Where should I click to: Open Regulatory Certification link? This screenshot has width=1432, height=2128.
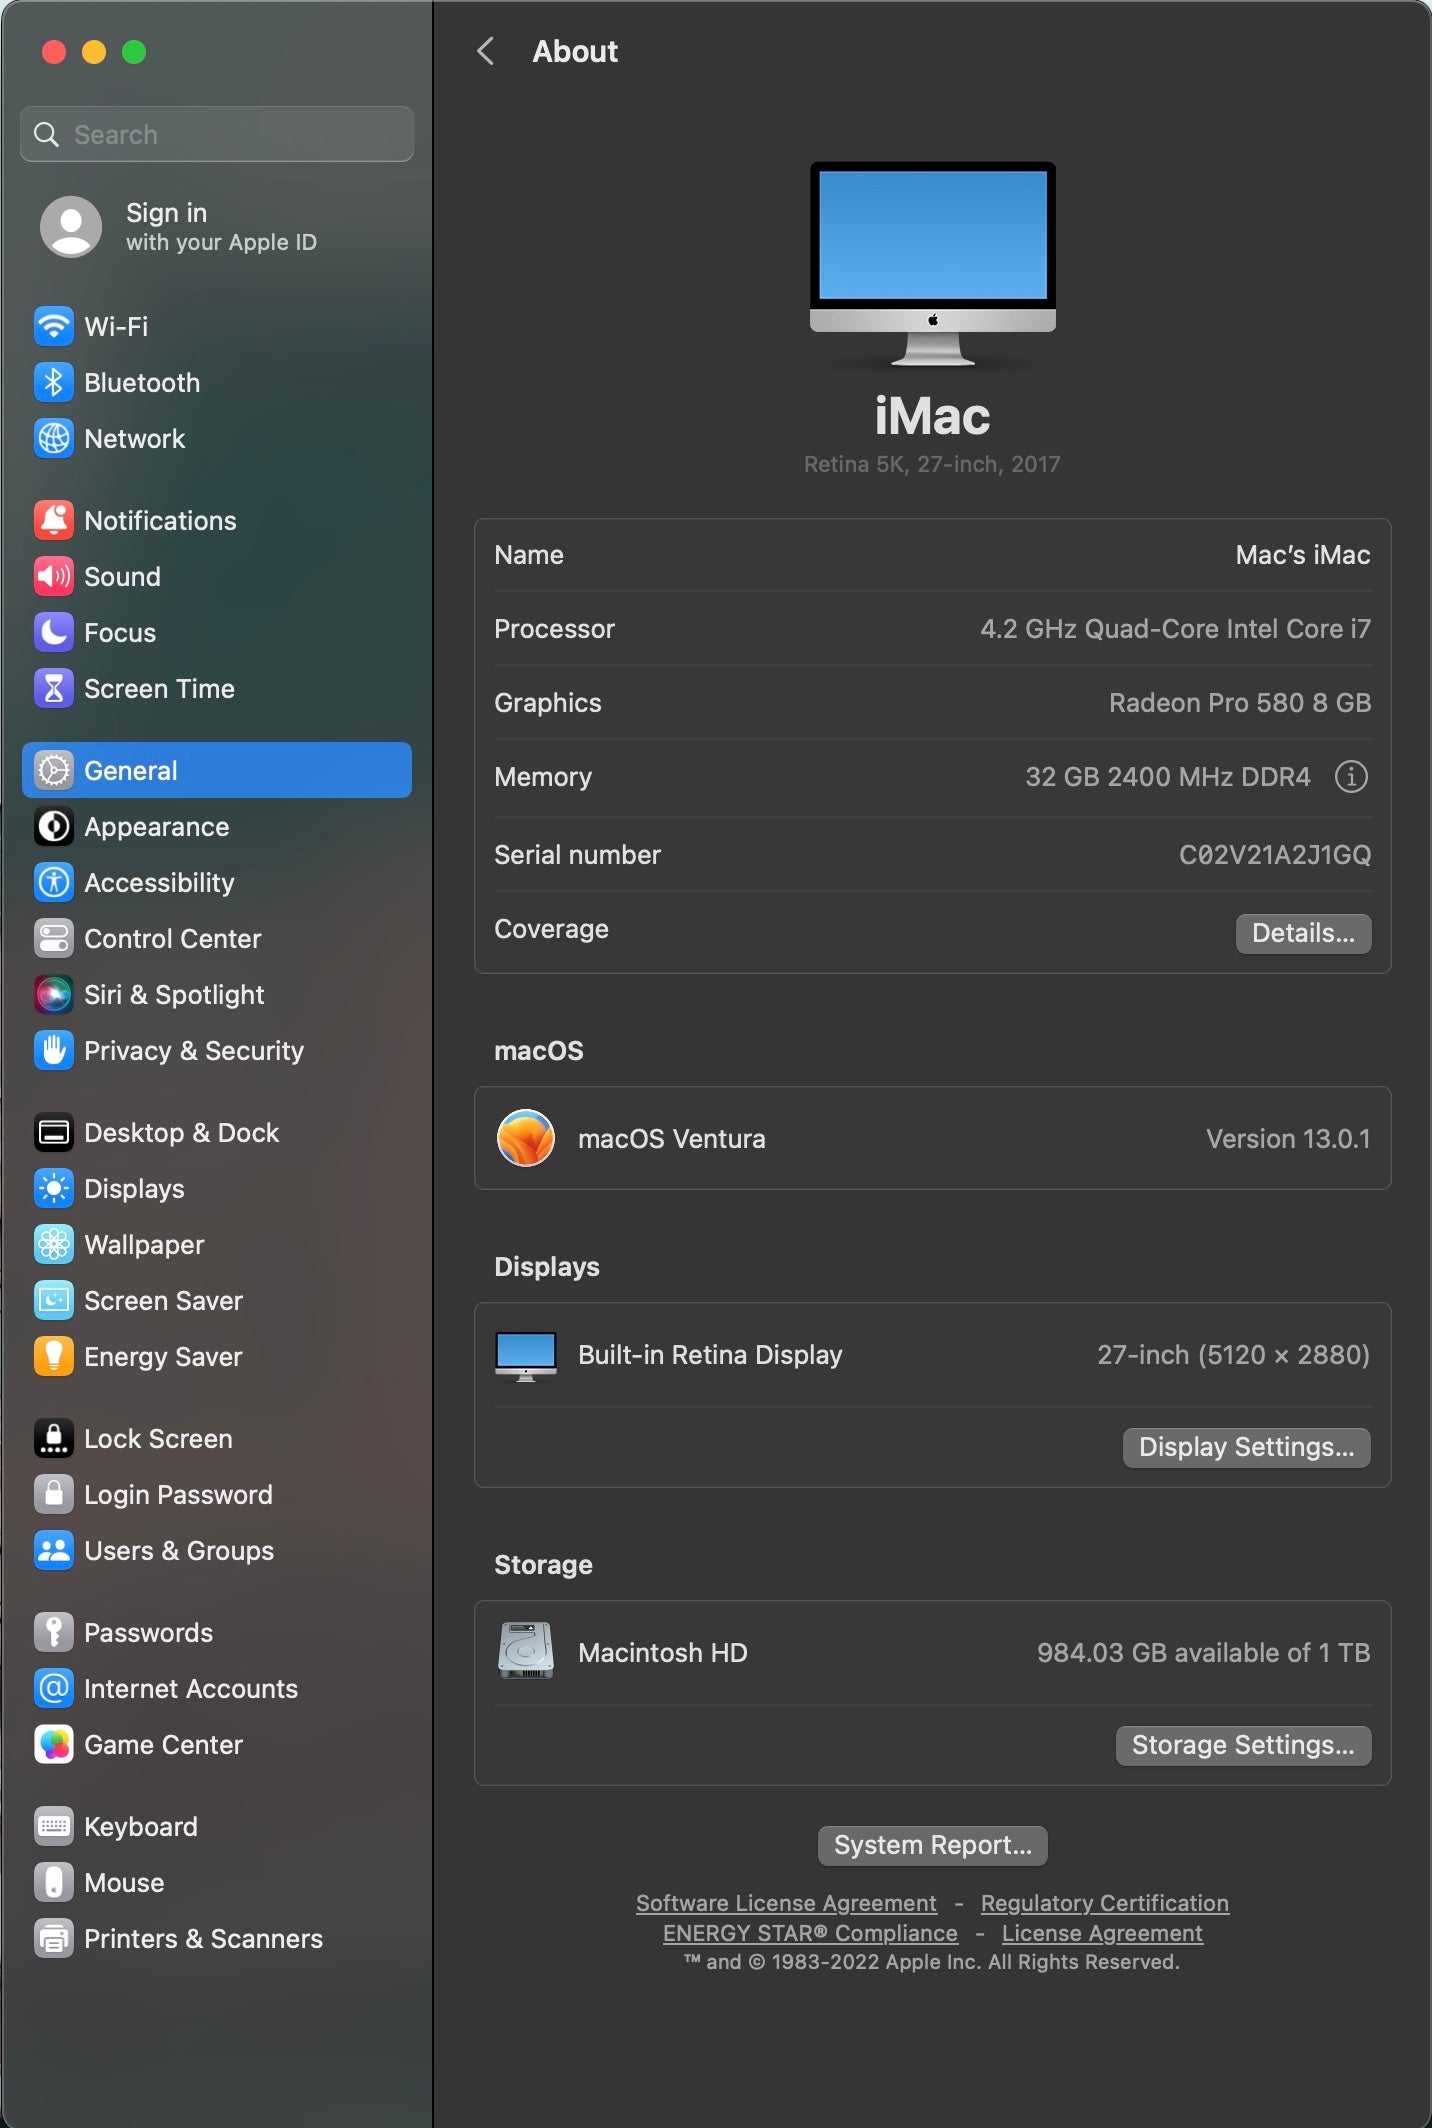click(1104, 1903)
